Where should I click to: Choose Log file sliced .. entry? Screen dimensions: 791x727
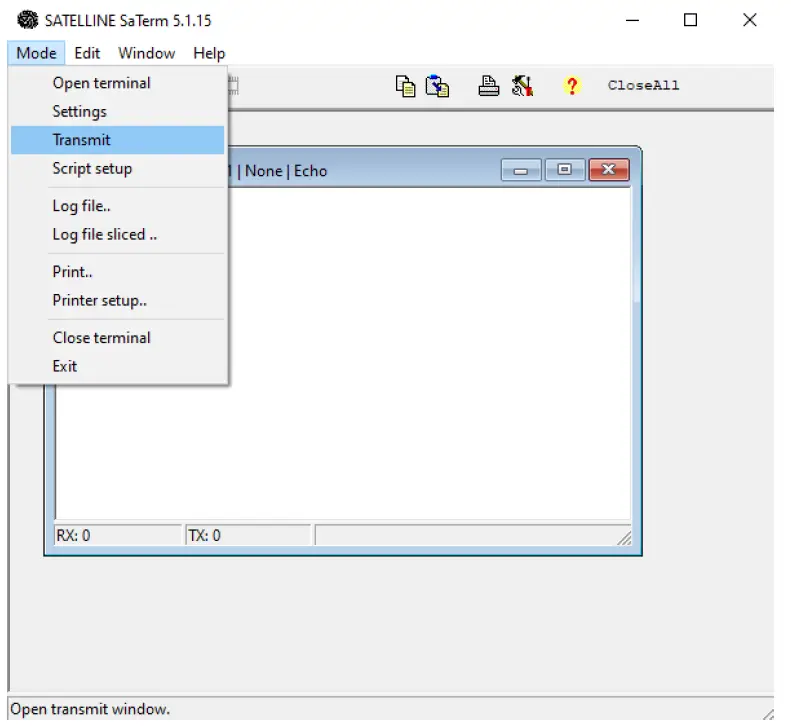point(118,235)
